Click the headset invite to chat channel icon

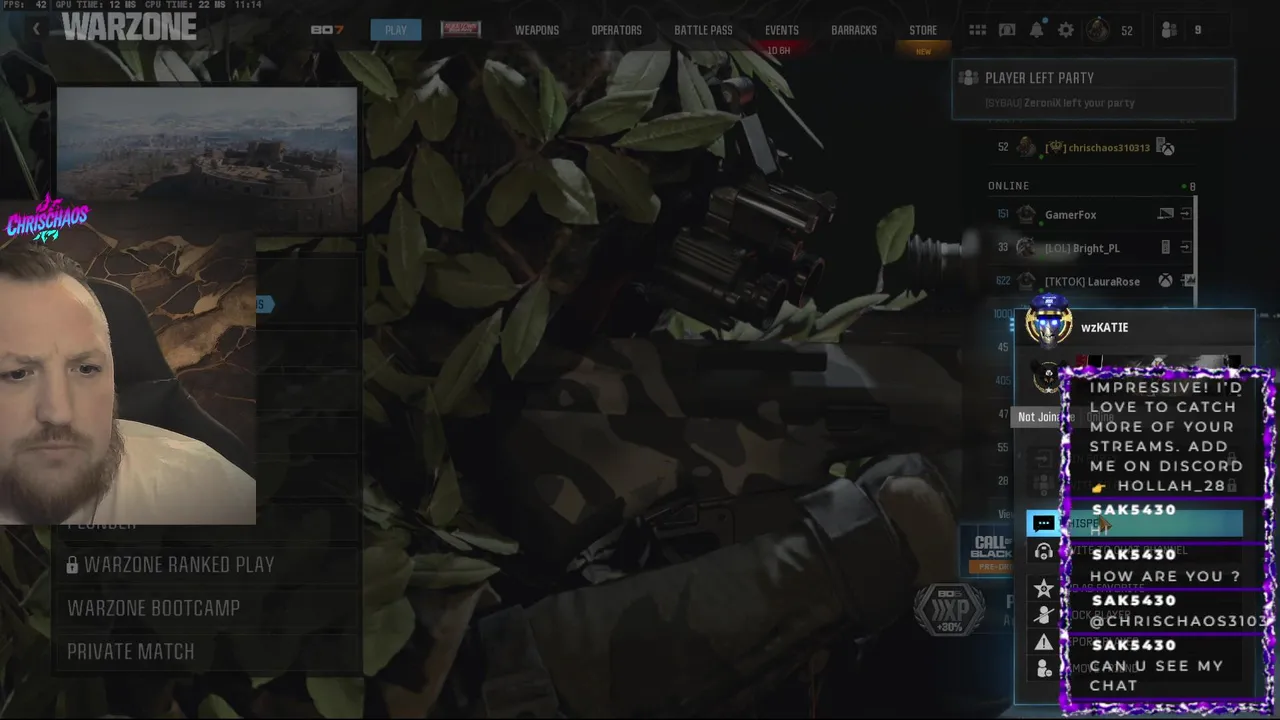pos(1043,551)
